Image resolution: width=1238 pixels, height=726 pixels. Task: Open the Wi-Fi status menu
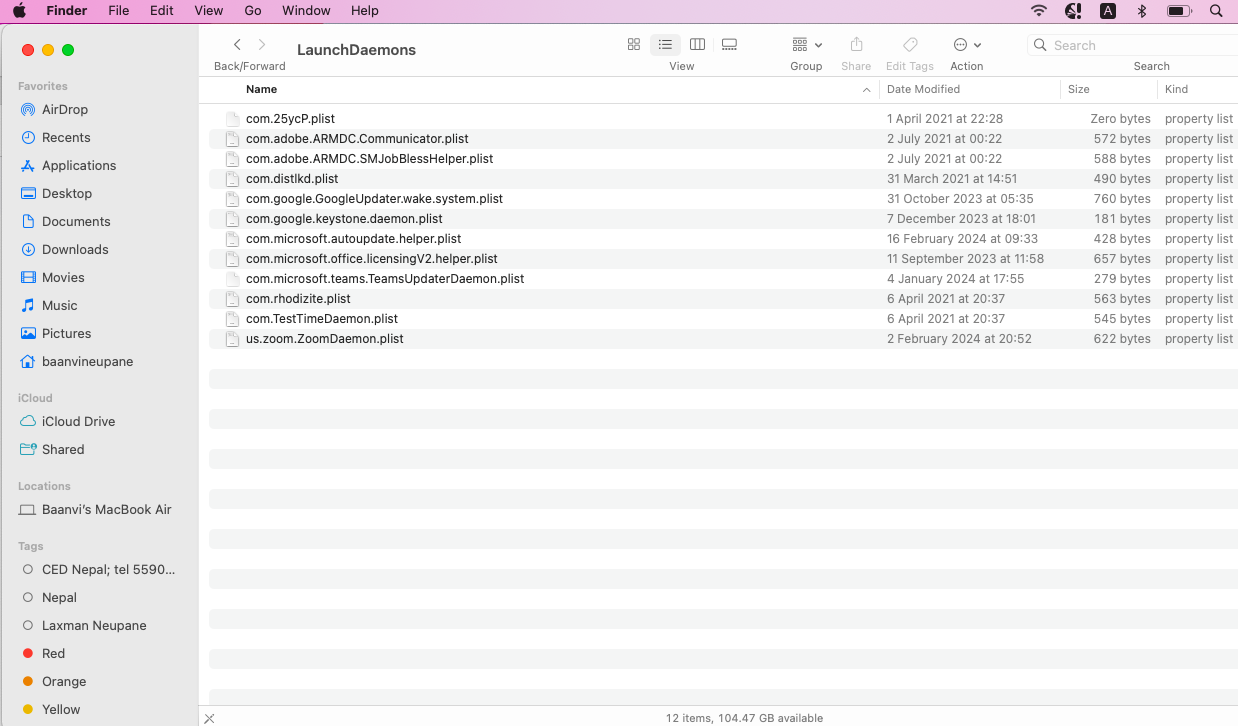tap(1039, 11)
